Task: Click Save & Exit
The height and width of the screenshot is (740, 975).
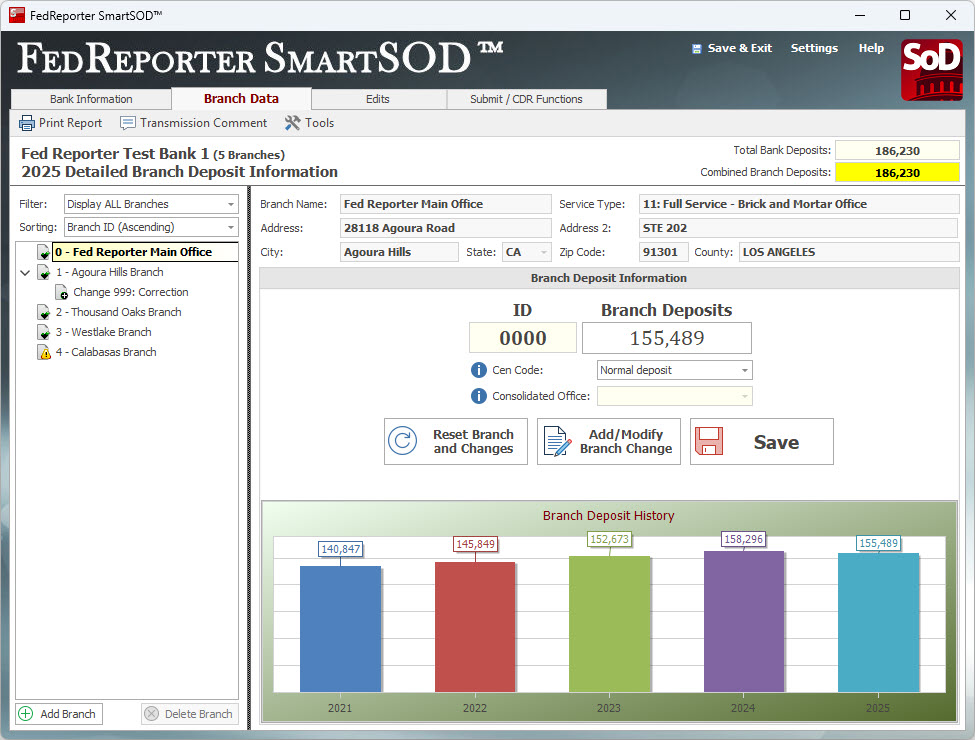Action: click(x=732, y=48)
